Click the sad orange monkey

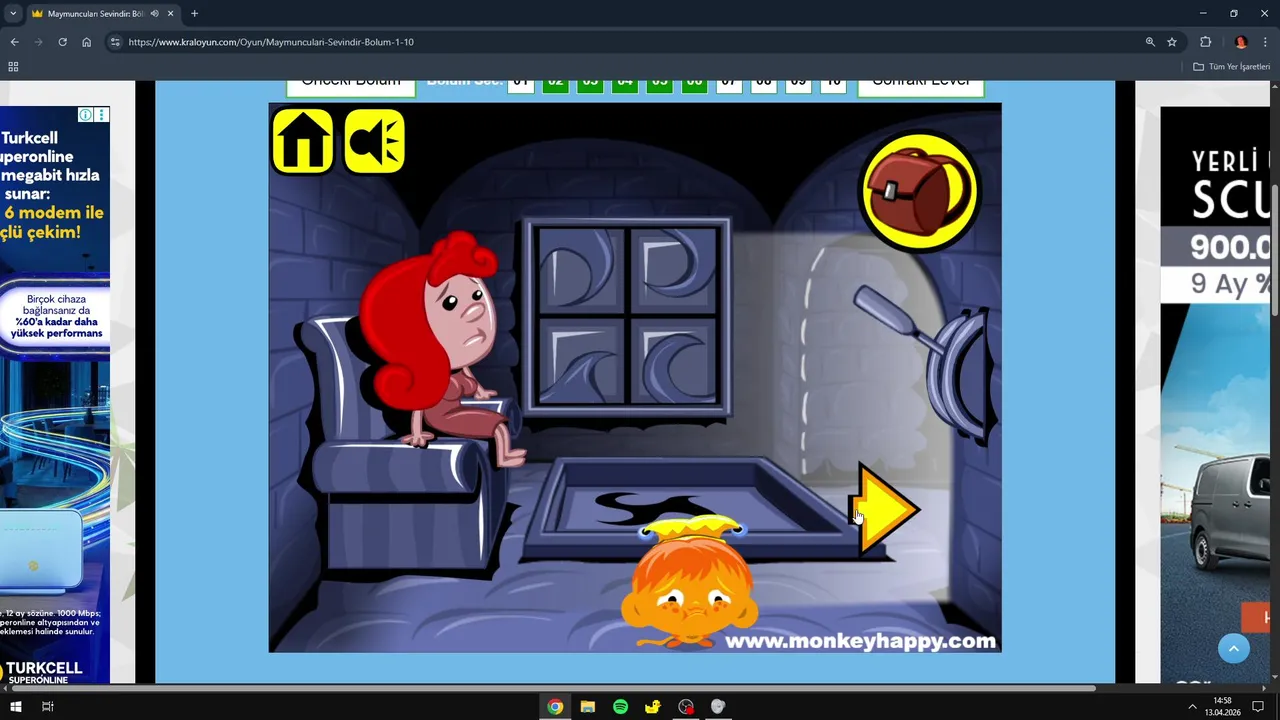click(x=689, y=583)
